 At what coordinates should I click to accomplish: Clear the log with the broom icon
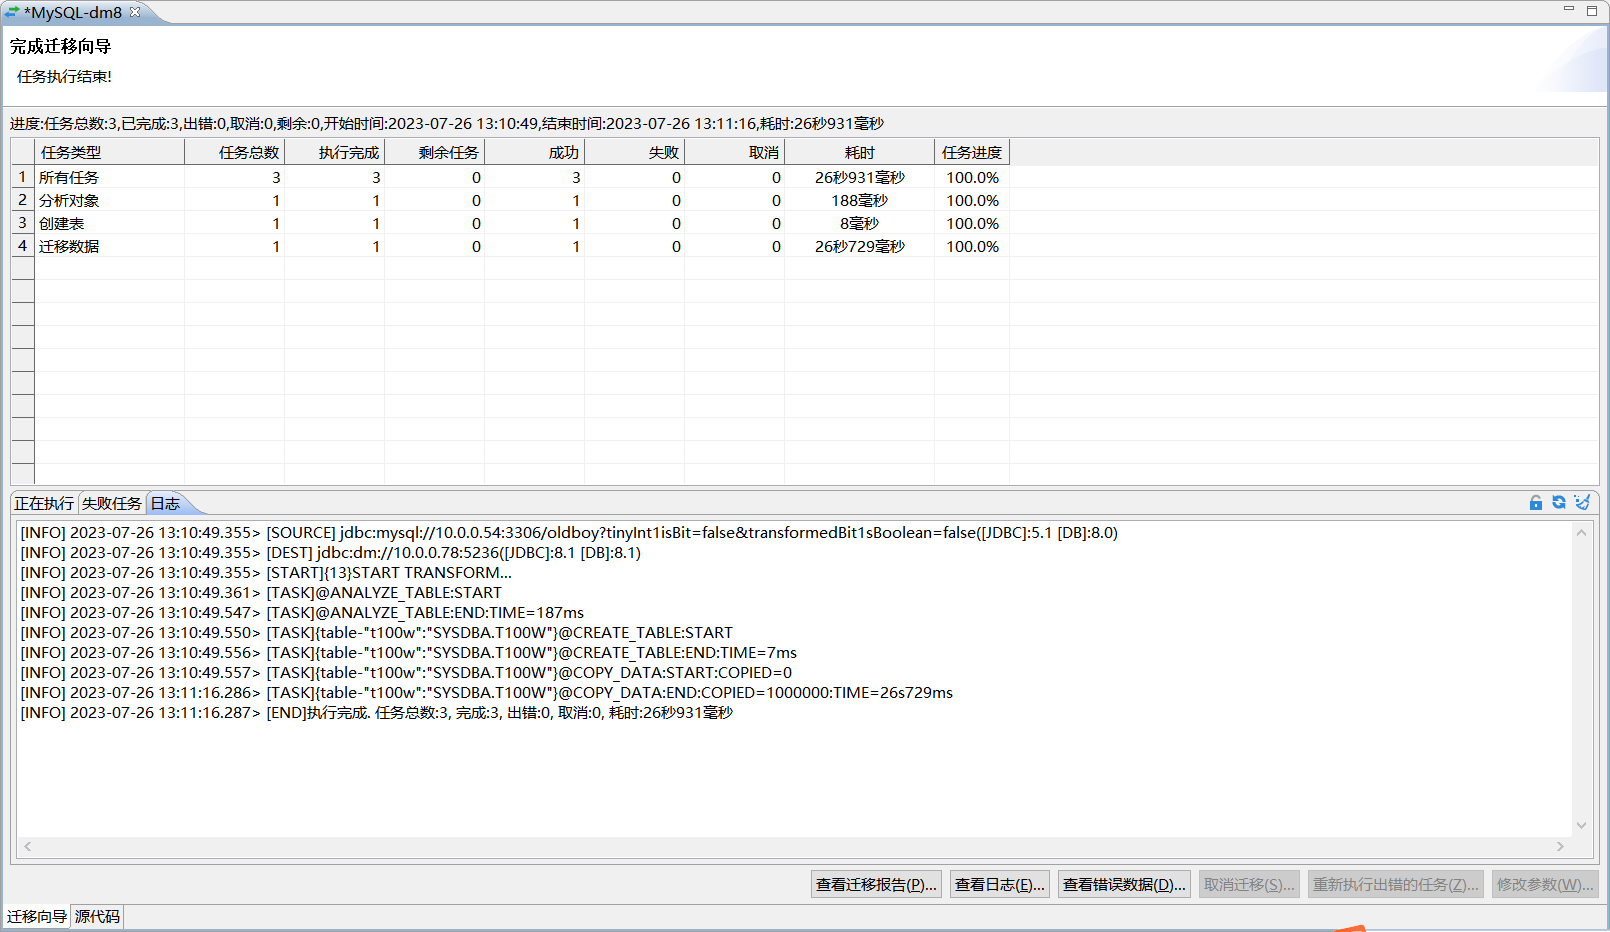coord(1582,502)
